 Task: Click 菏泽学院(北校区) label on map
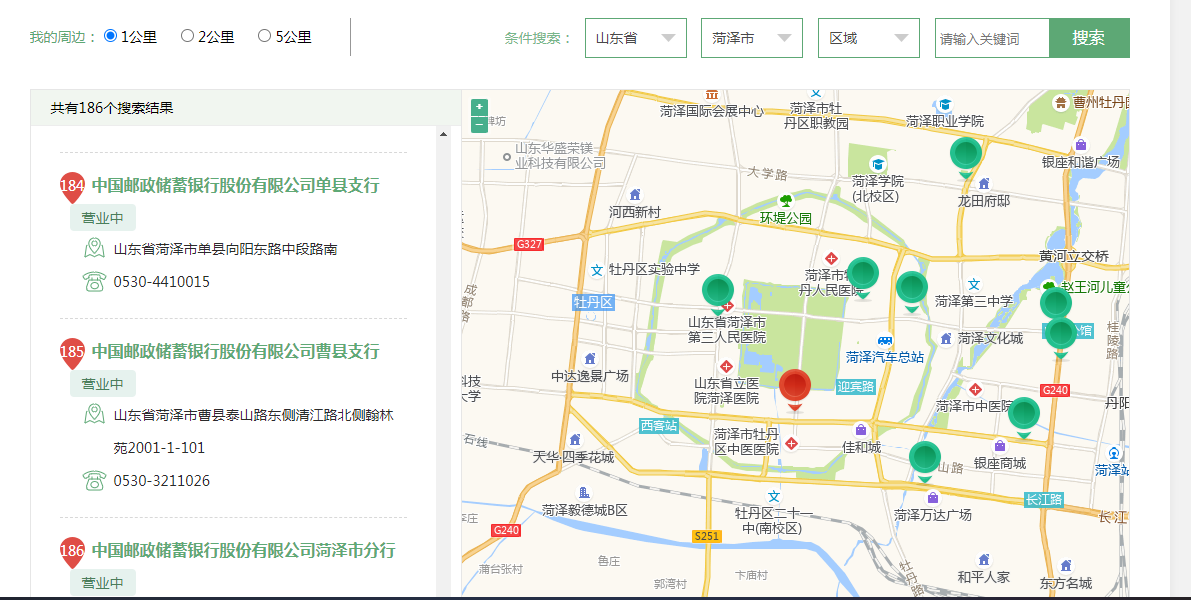[878, 188]
